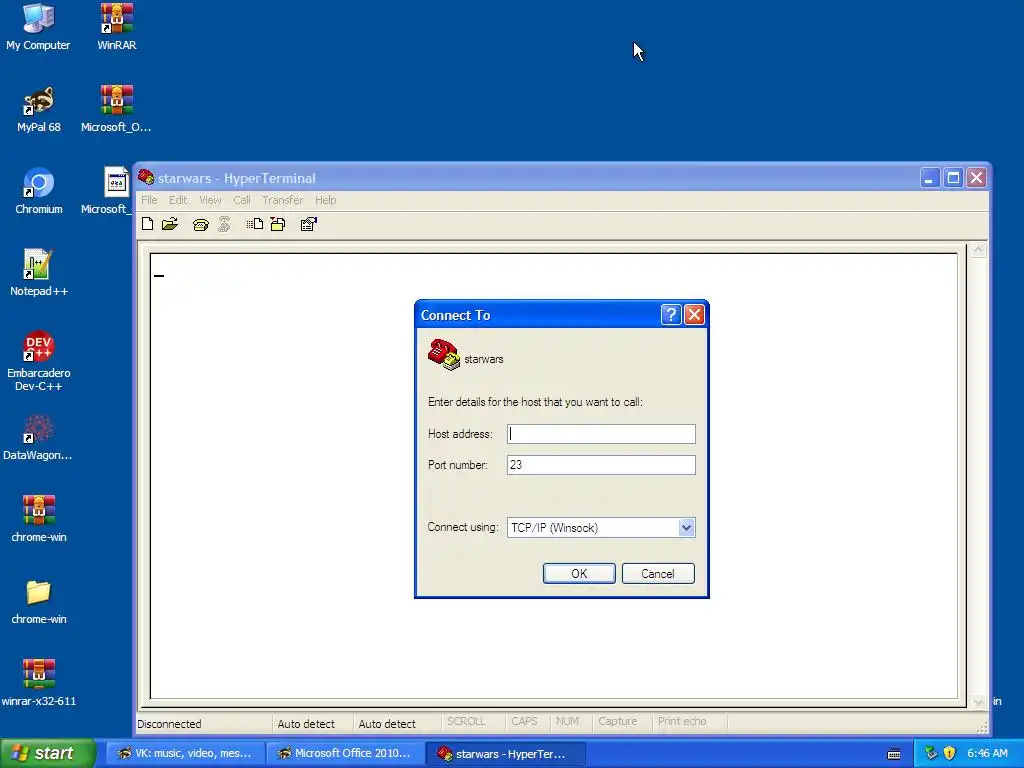Image resolution: width=1024 pixels, height=768 pixels.
Task: Click the Call telephone toolbar icon
Action: click(200, 225)
